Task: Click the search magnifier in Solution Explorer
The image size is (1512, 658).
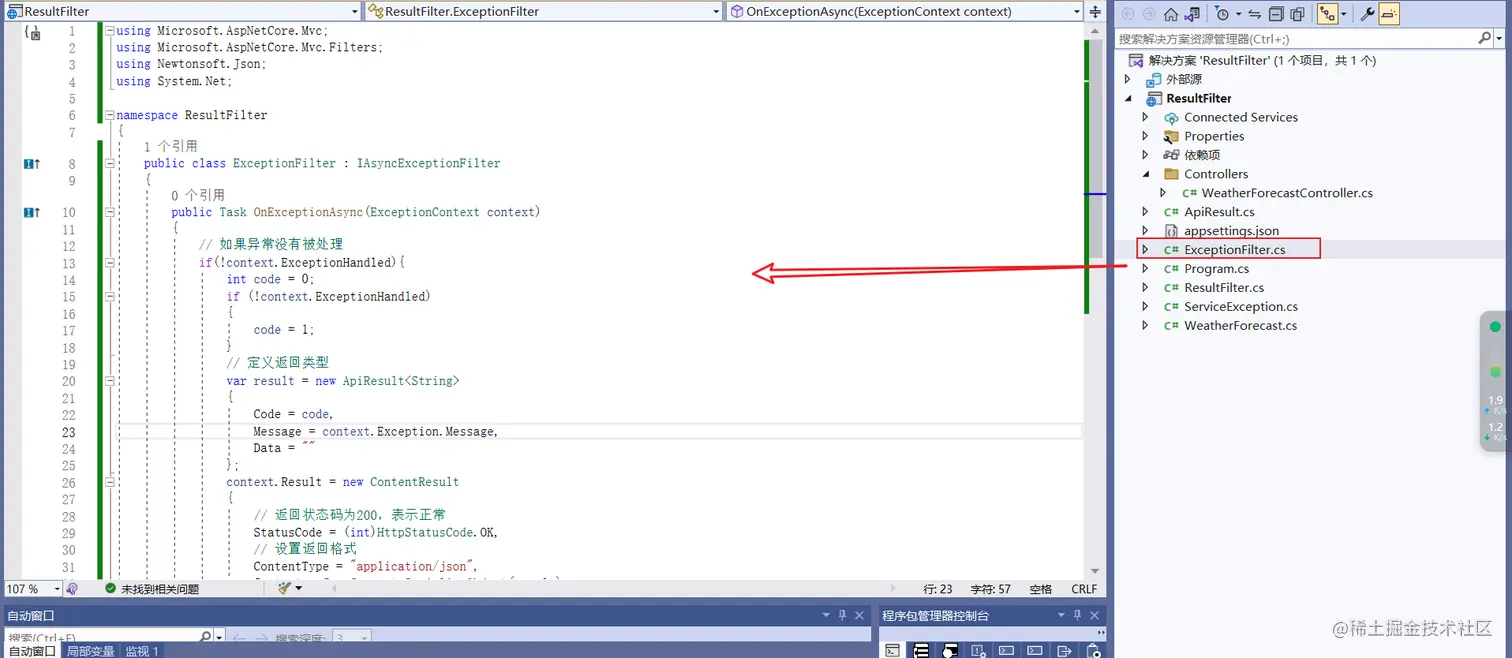Action: [1484, 38]
